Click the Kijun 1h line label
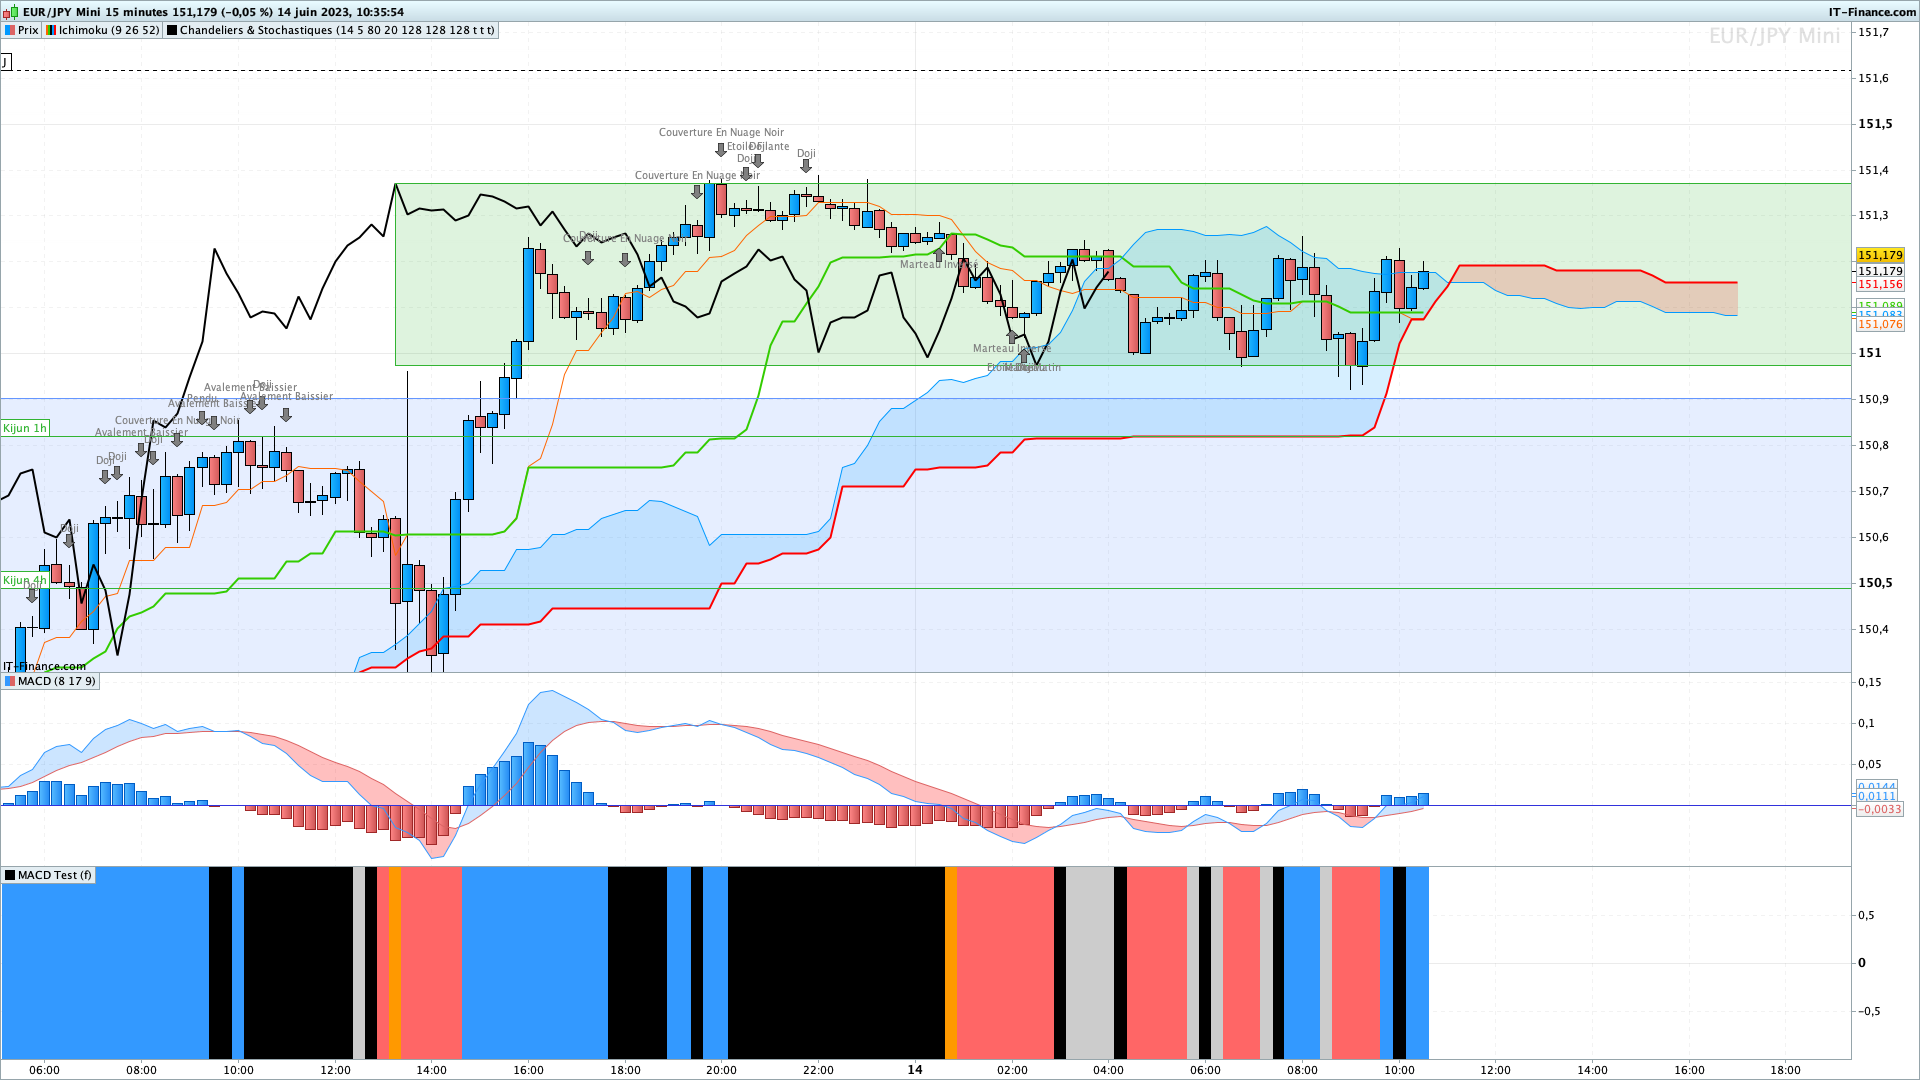This screenshot has height=1080, width=1920. point(25,428)
